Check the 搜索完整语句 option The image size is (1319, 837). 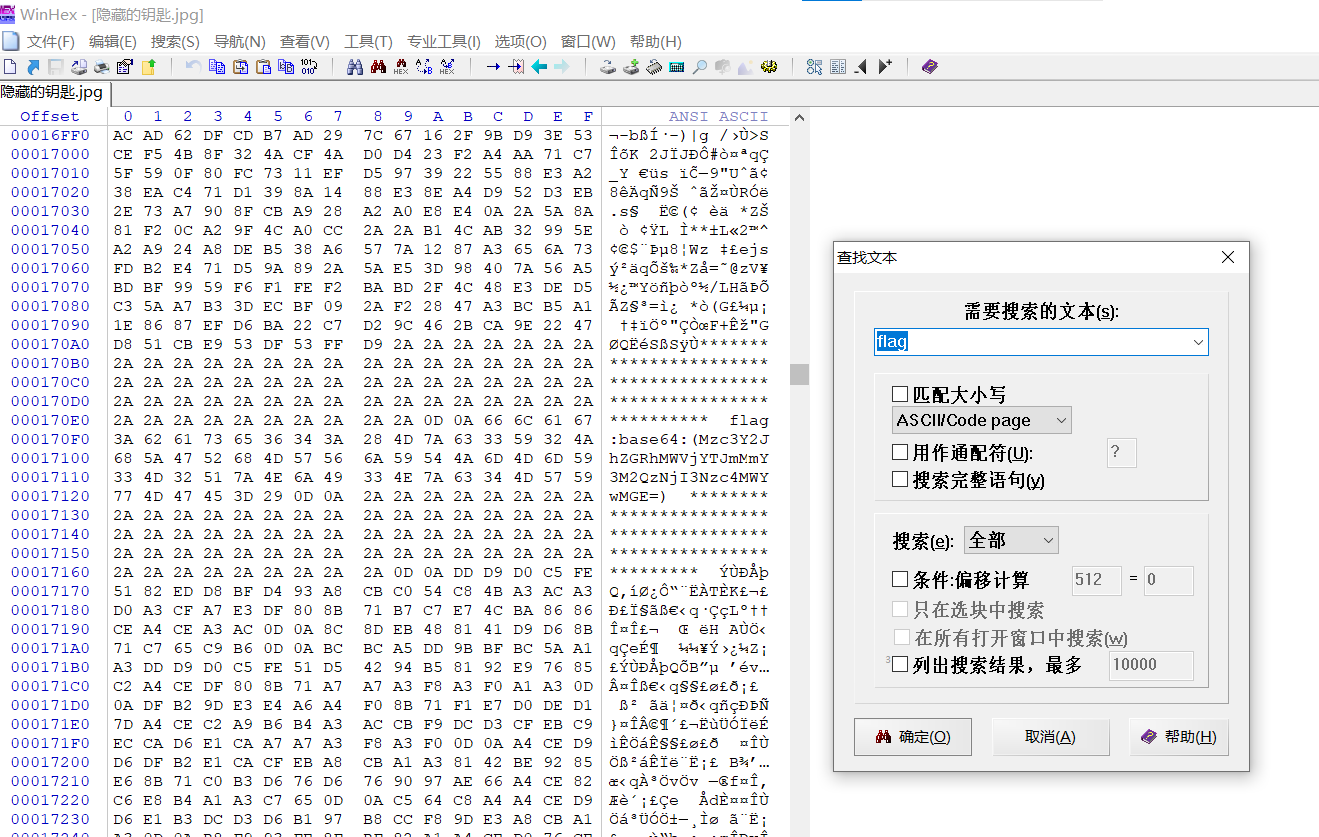click(x=900, y=480)
